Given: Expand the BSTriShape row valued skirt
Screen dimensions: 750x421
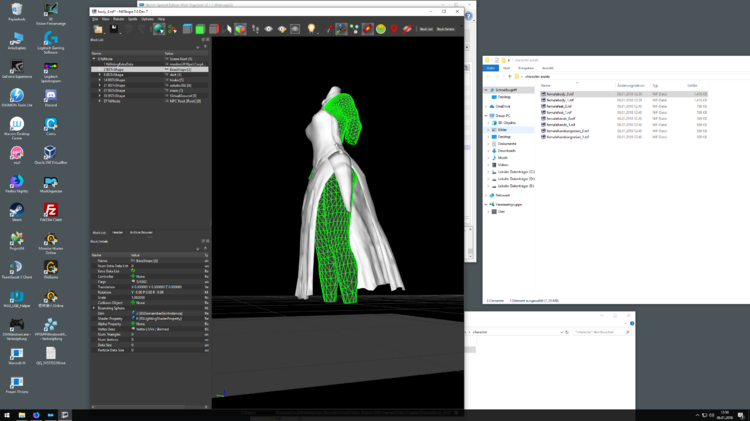Looking at the screenshot, I should pyautogui.click(x=99, y=75).
